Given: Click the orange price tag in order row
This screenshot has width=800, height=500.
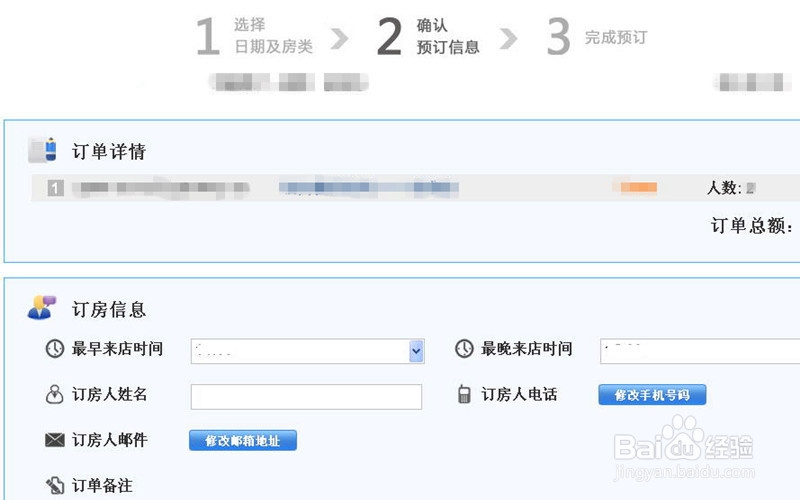Looking at the screenshot, I should point(638,187).
